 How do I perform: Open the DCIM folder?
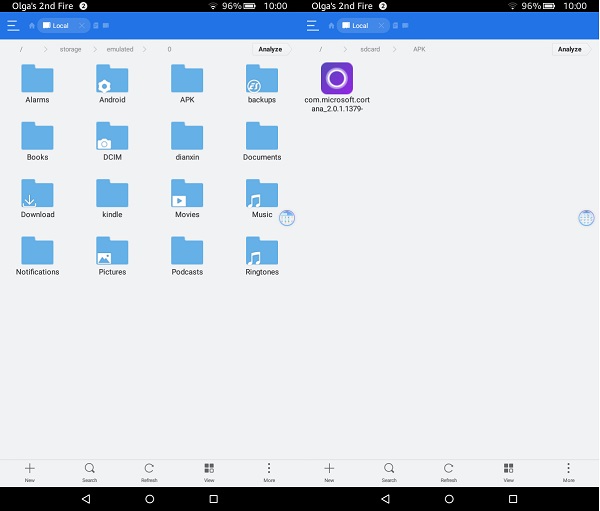[x=112, y=141]
